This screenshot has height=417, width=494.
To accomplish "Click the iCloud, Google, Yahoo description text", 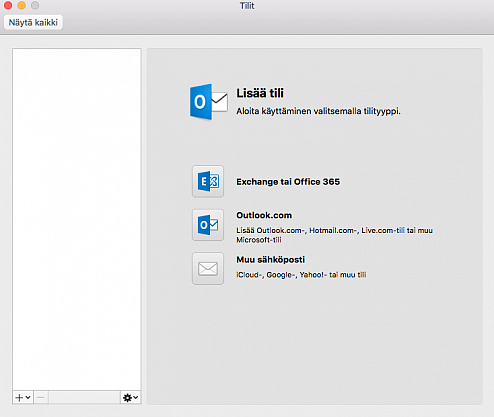I will coord(301,275).
